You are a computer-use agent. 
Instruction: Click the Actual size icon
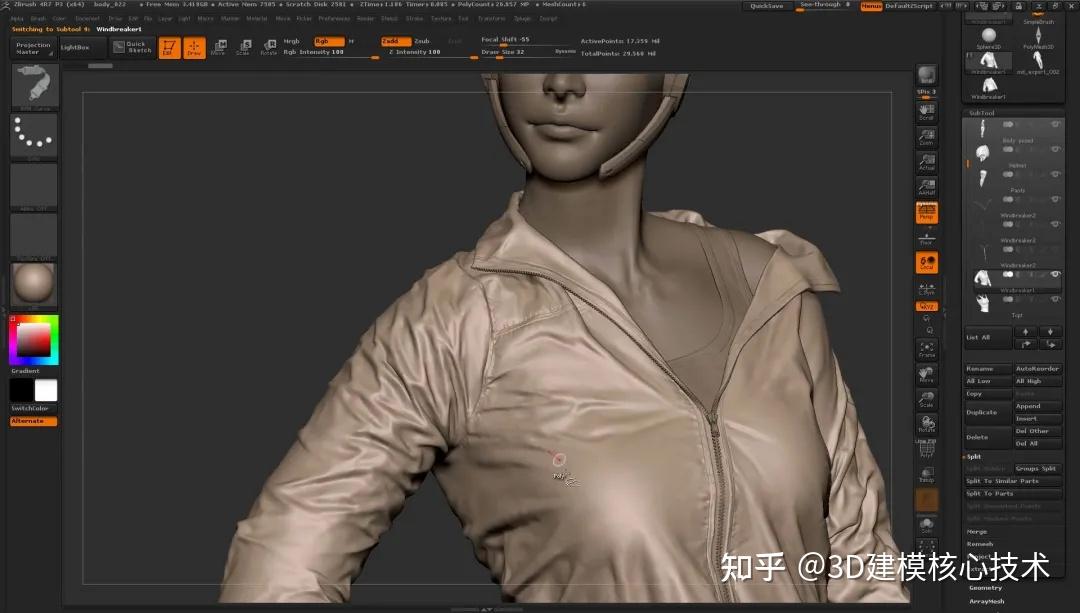point(926,162)
